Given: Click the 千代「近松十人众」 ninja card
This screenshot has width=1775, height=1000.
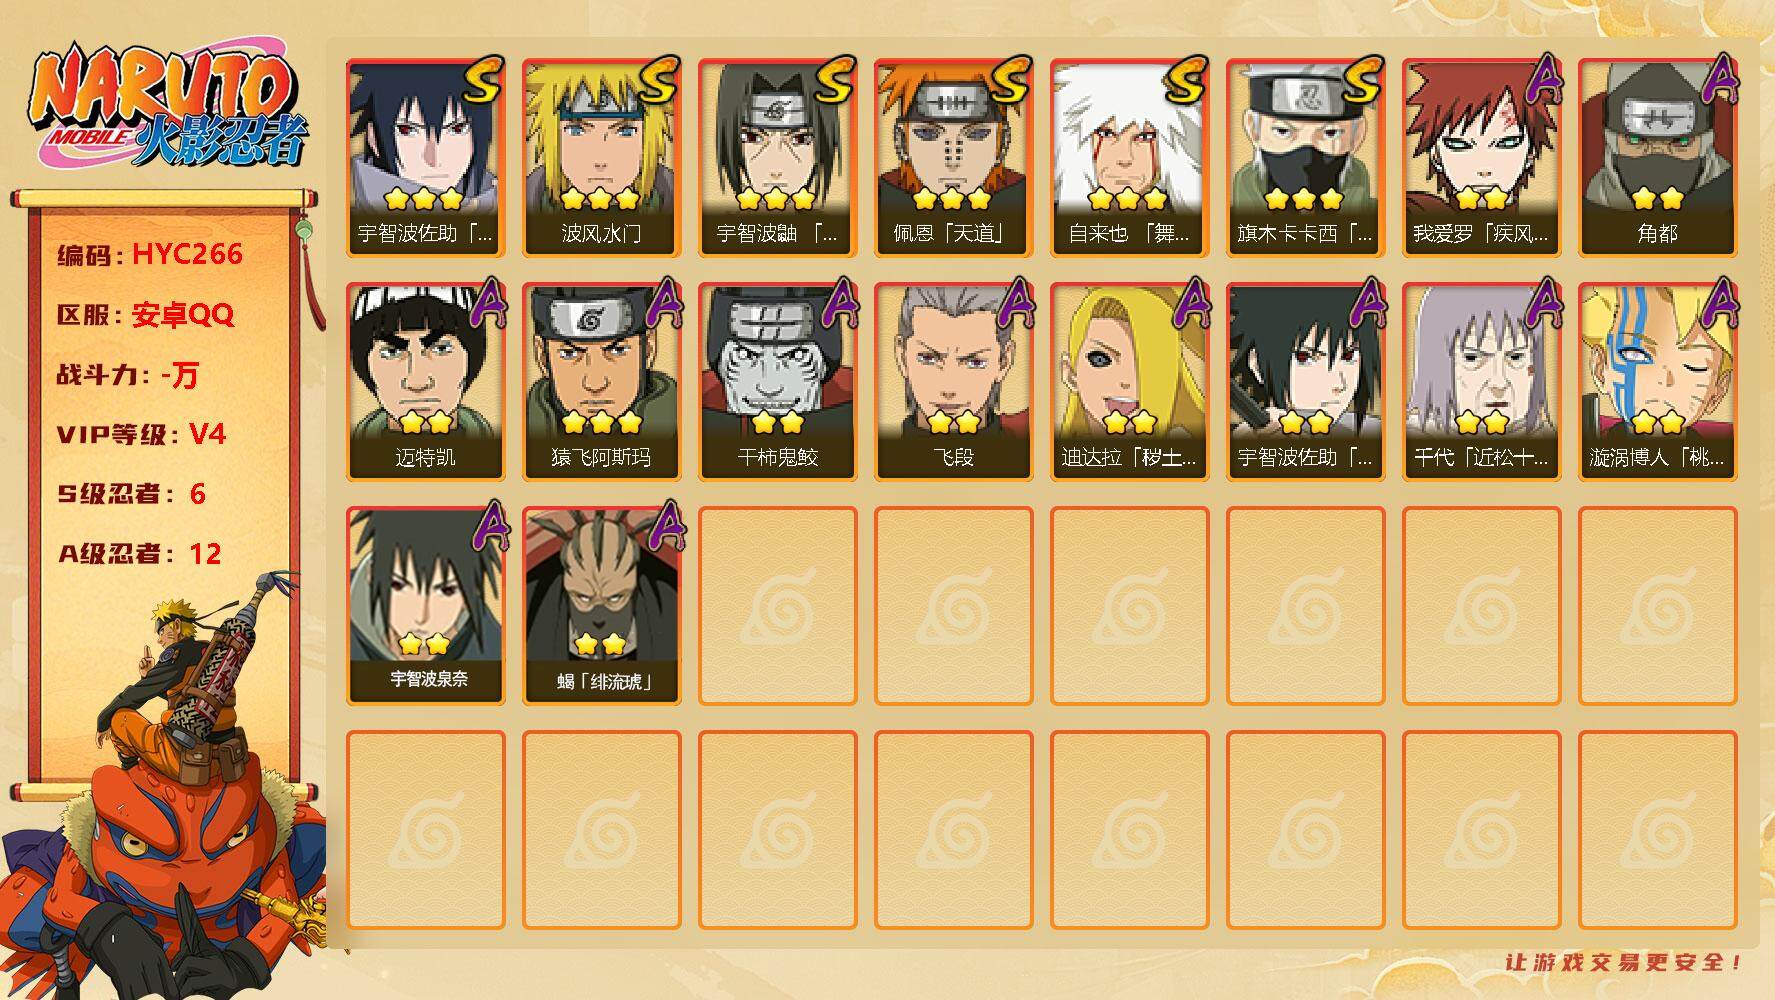Looking at the screenshot, I should [1481, 382].
